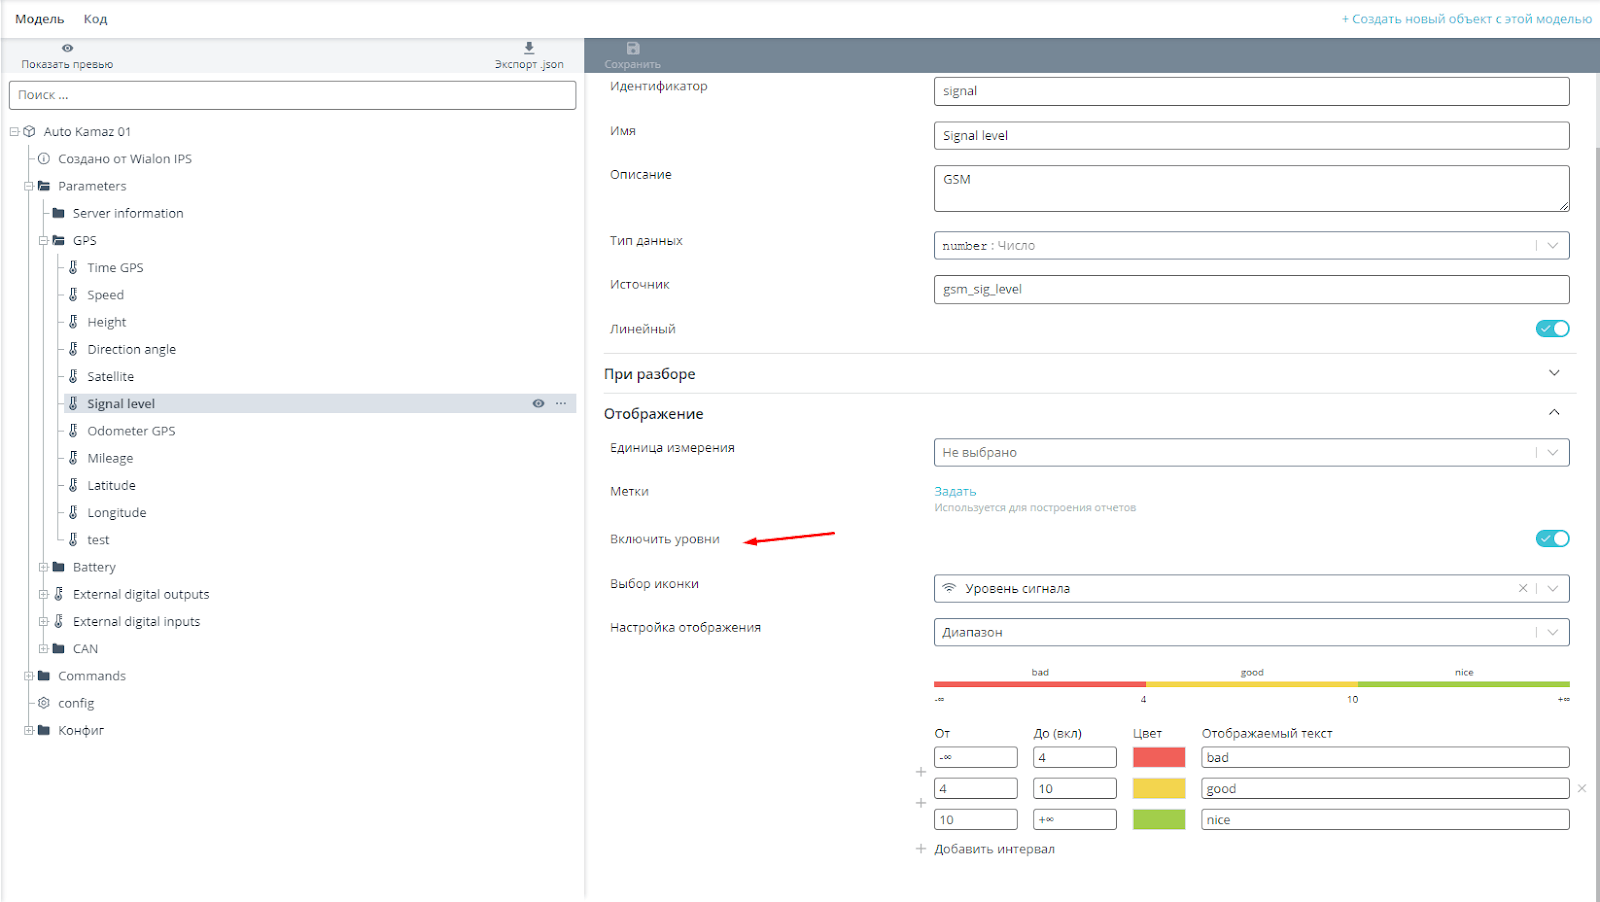Click plus icon to insert interval after bad row
This screenshot has width=1600, height=902.
click(x=921, y=772)
